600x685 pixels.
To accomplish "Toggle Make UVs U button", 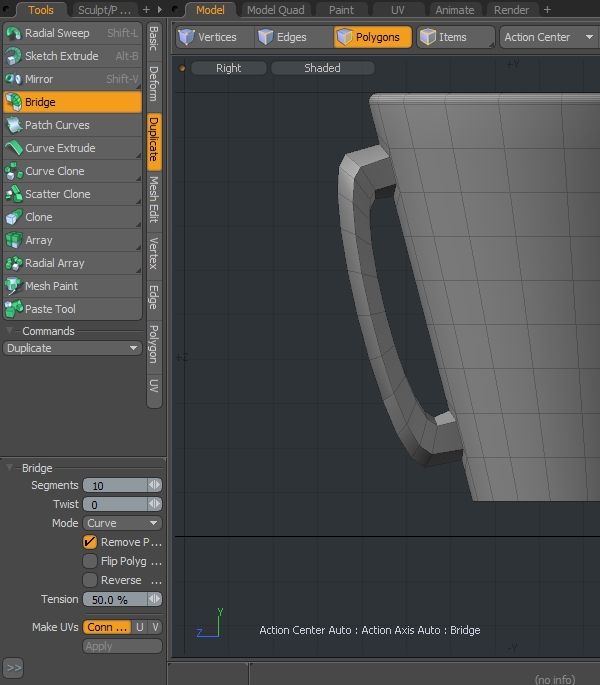I will (140, 627).
